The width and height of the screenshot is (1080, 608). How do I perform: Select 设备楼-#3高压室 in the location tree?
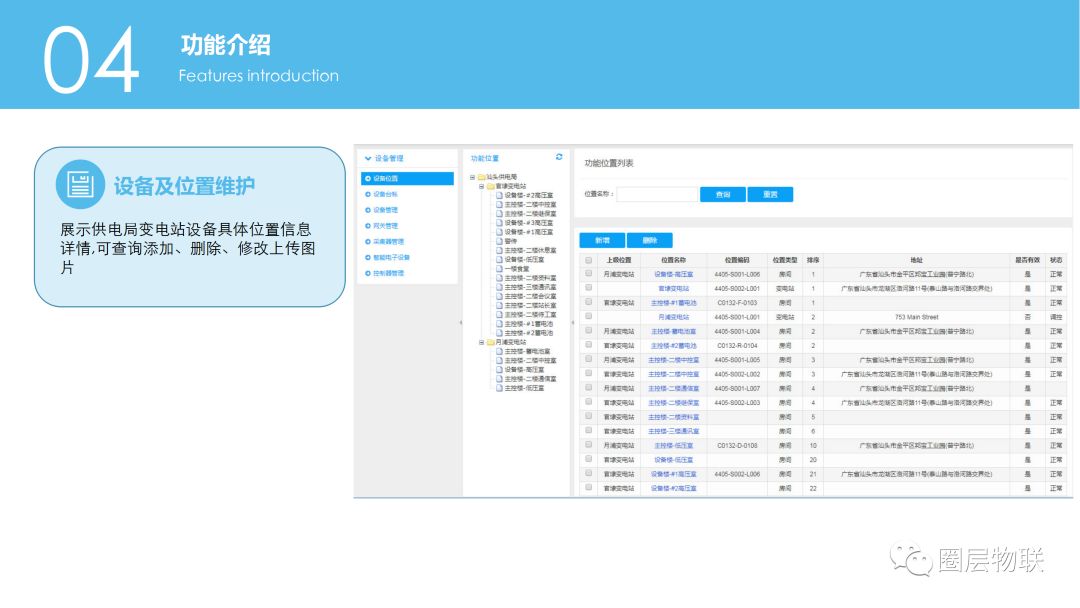tap(528, 223)
